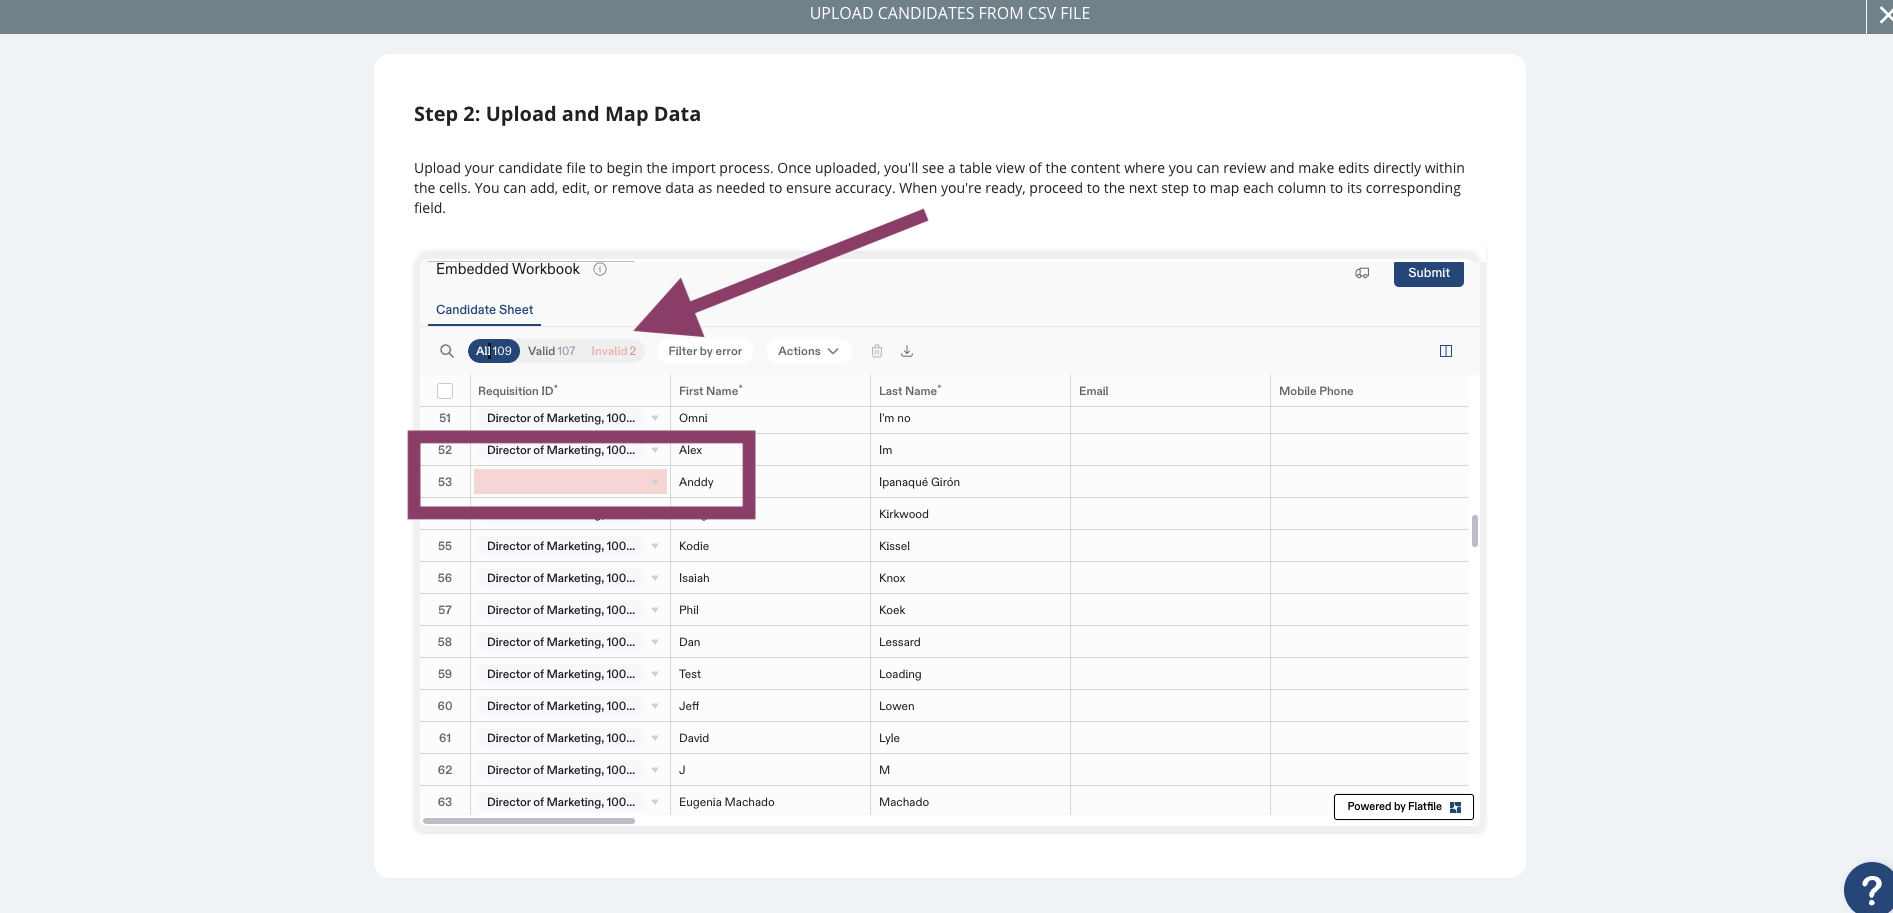1893x913 pixels.
Task: Click the Mobile Phone cell in row 60
Action: point(1370,706)
